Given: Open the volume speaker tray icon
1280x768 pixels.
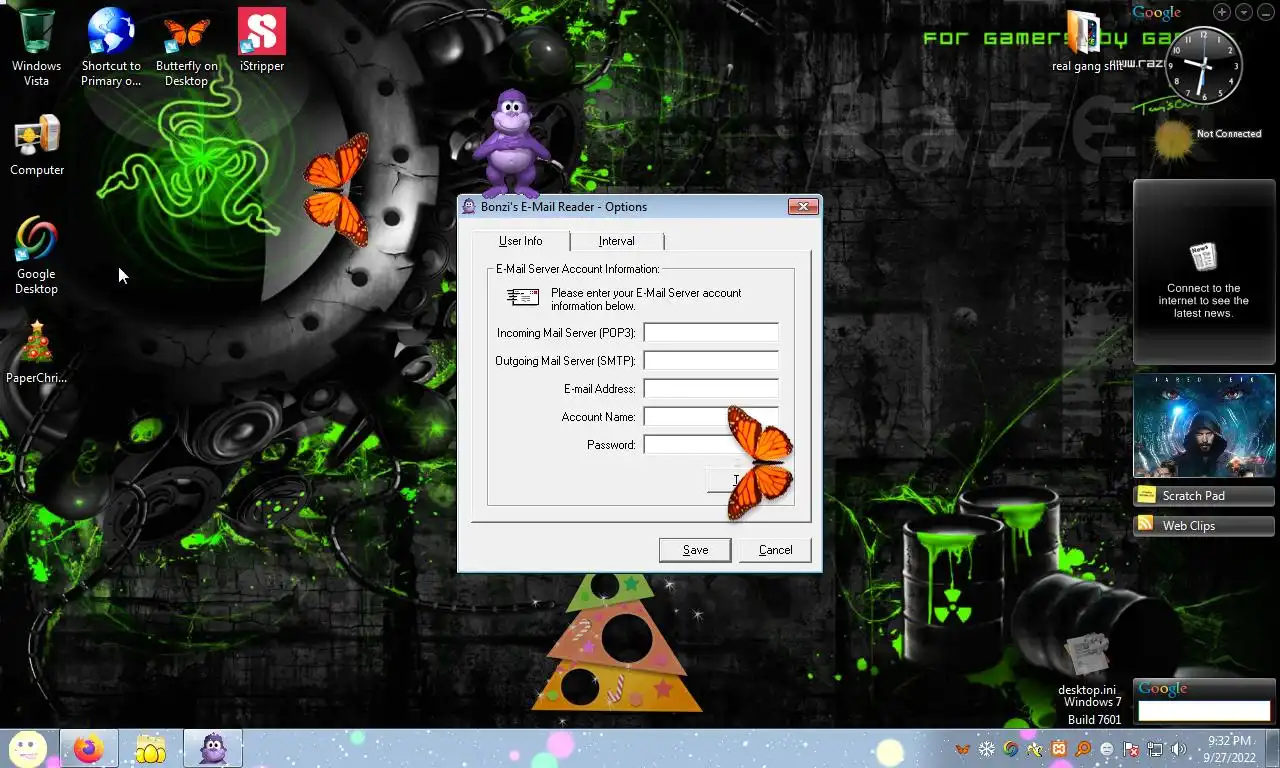Looking at the screenshot, I should click(x=1179, y=749).
